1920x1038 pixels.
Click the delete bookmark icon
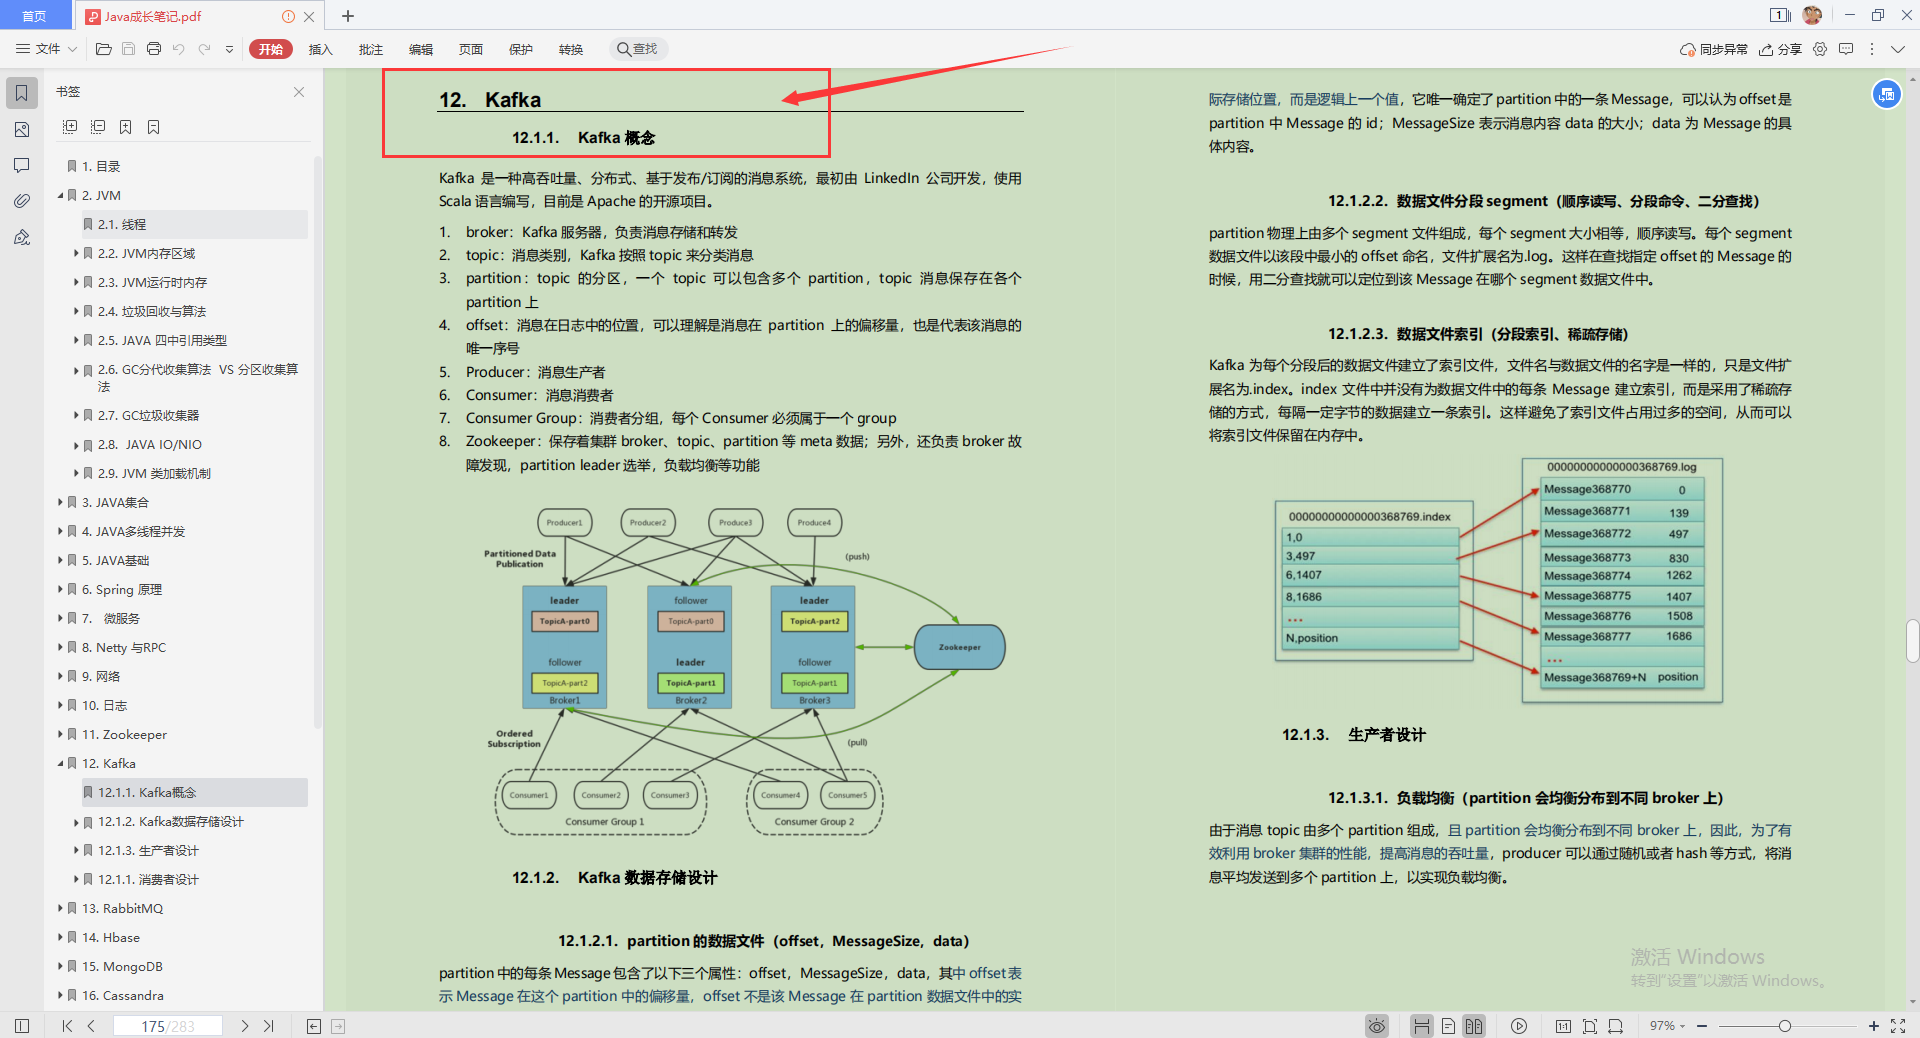point(154,127)
